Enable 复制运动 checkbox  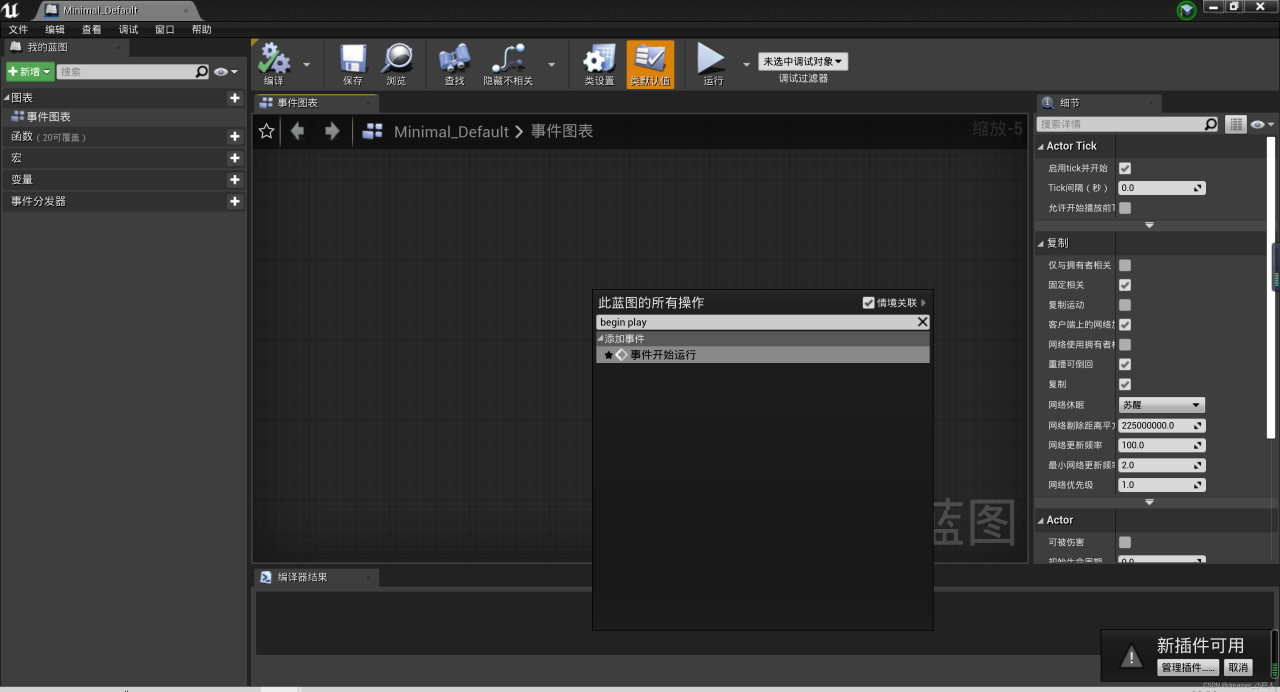(x=1125, y=305)
